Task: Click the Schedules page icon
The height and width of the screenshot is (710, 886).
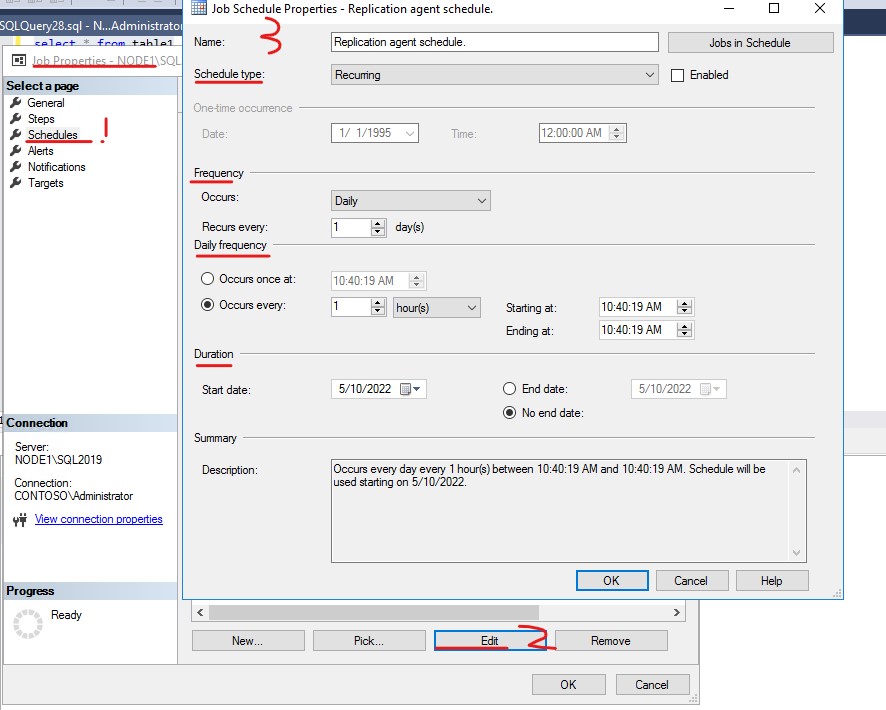Action: pyautogui.click(x=16, y=134)
